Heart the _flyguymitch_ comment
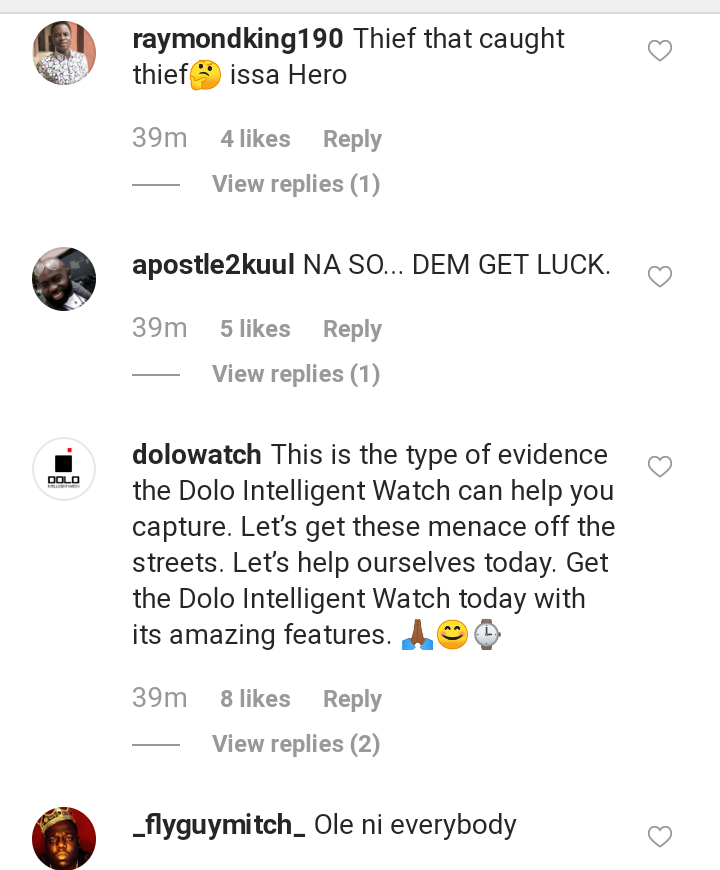The height and width of the screenshot is (870, 720). 660,836
